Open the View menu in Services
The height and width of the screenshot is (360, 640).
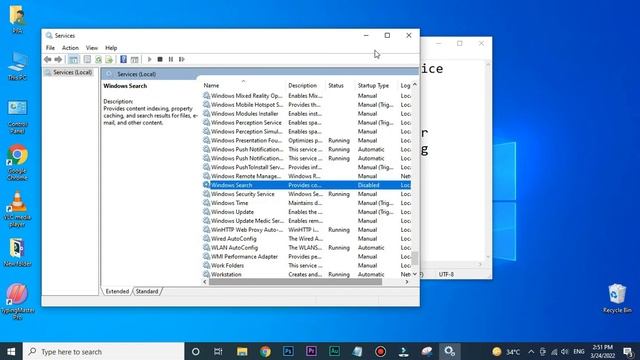(x=92, y=48)
